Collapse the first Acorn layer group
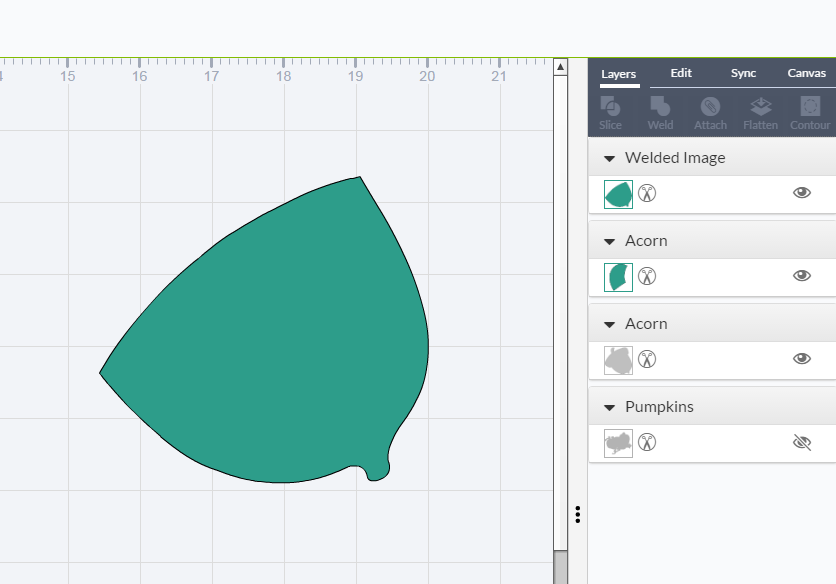This screenshot has width=836, height=584. (x=609, y=242)
